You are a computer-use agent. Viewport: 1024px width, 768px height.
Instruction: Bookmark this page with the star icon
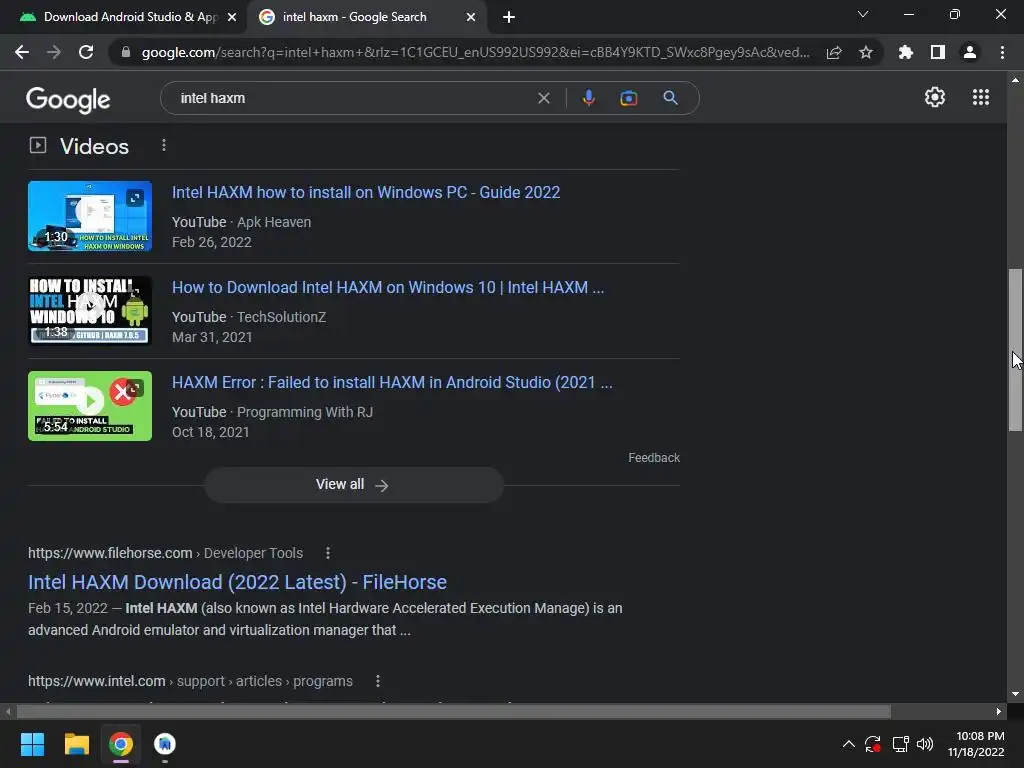866,53
